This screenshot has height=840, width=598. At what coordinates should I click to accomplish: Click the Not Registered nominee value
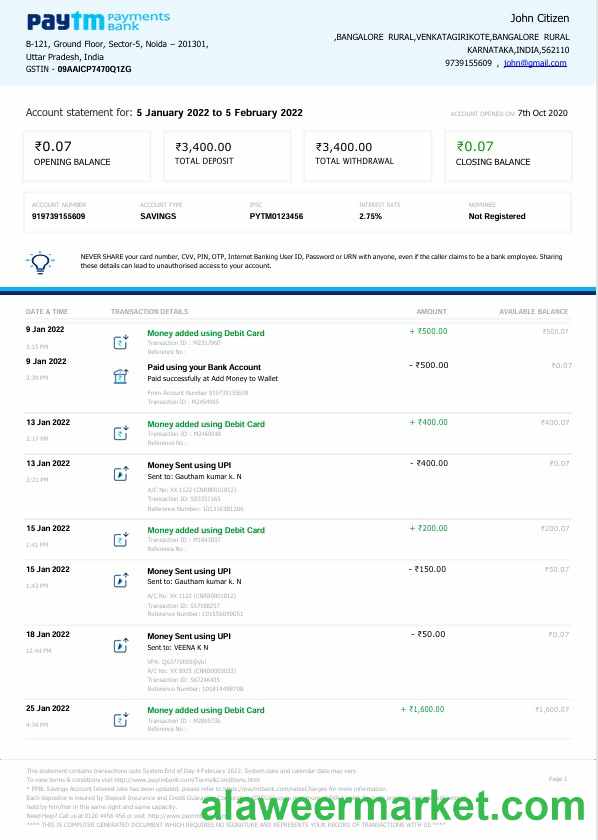pos(497,216)
